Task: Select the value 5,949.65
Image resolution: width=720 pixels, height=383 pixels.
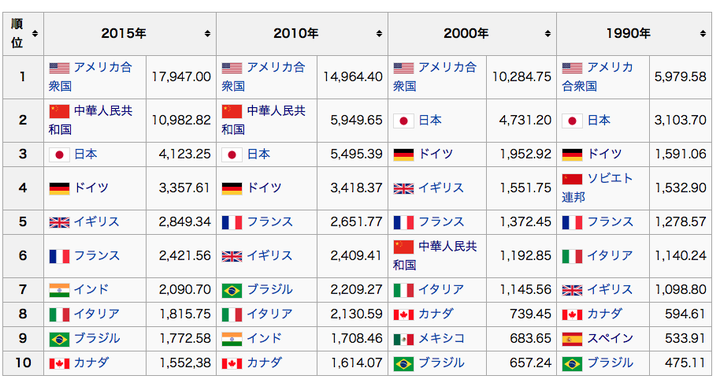Action: [356, 120]
